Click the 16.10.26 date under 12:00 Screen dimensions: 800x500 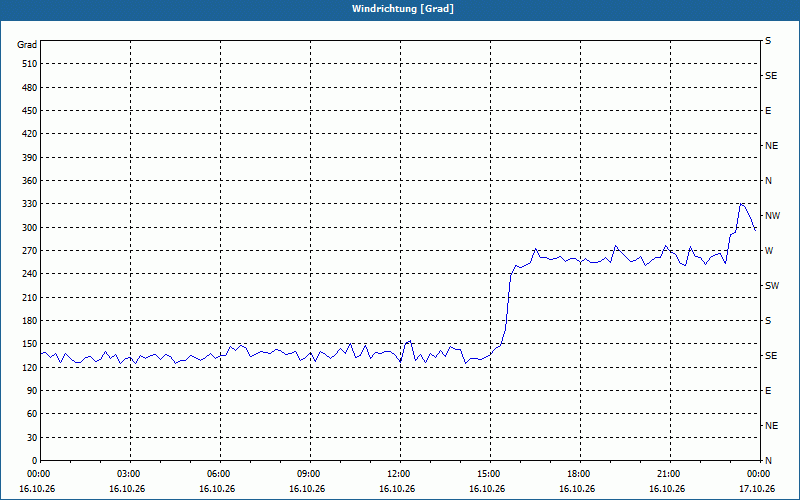tap(397, 489)
